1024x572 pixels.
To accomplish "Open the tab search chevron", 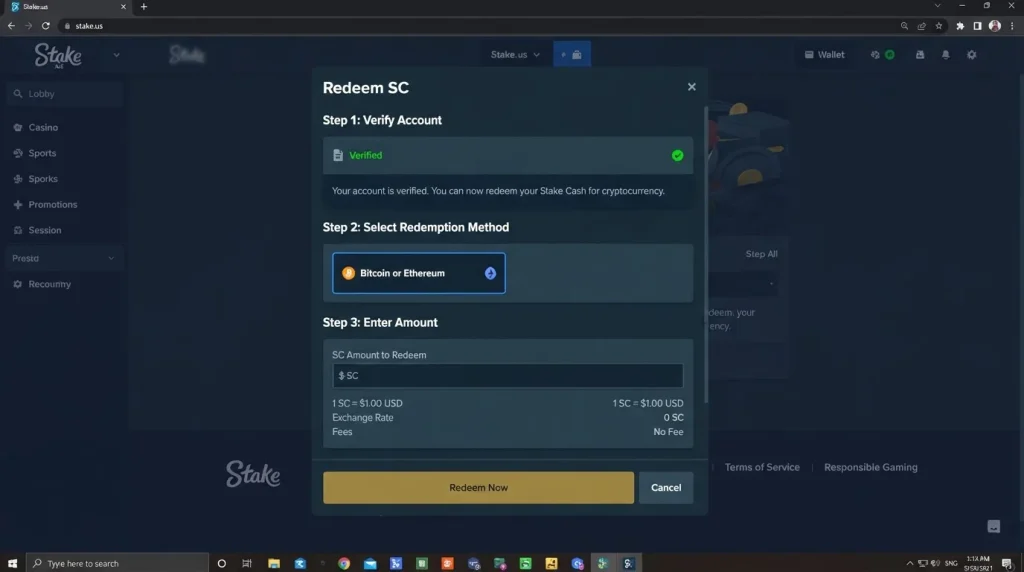I will tap(937, 6).
